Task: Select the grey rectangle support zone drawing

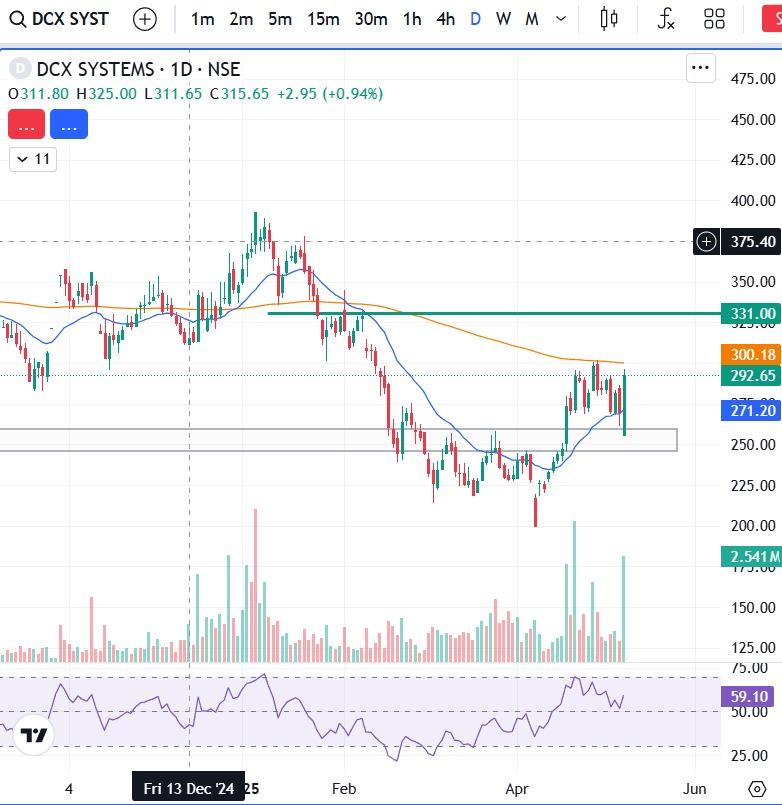Action: 339,440
